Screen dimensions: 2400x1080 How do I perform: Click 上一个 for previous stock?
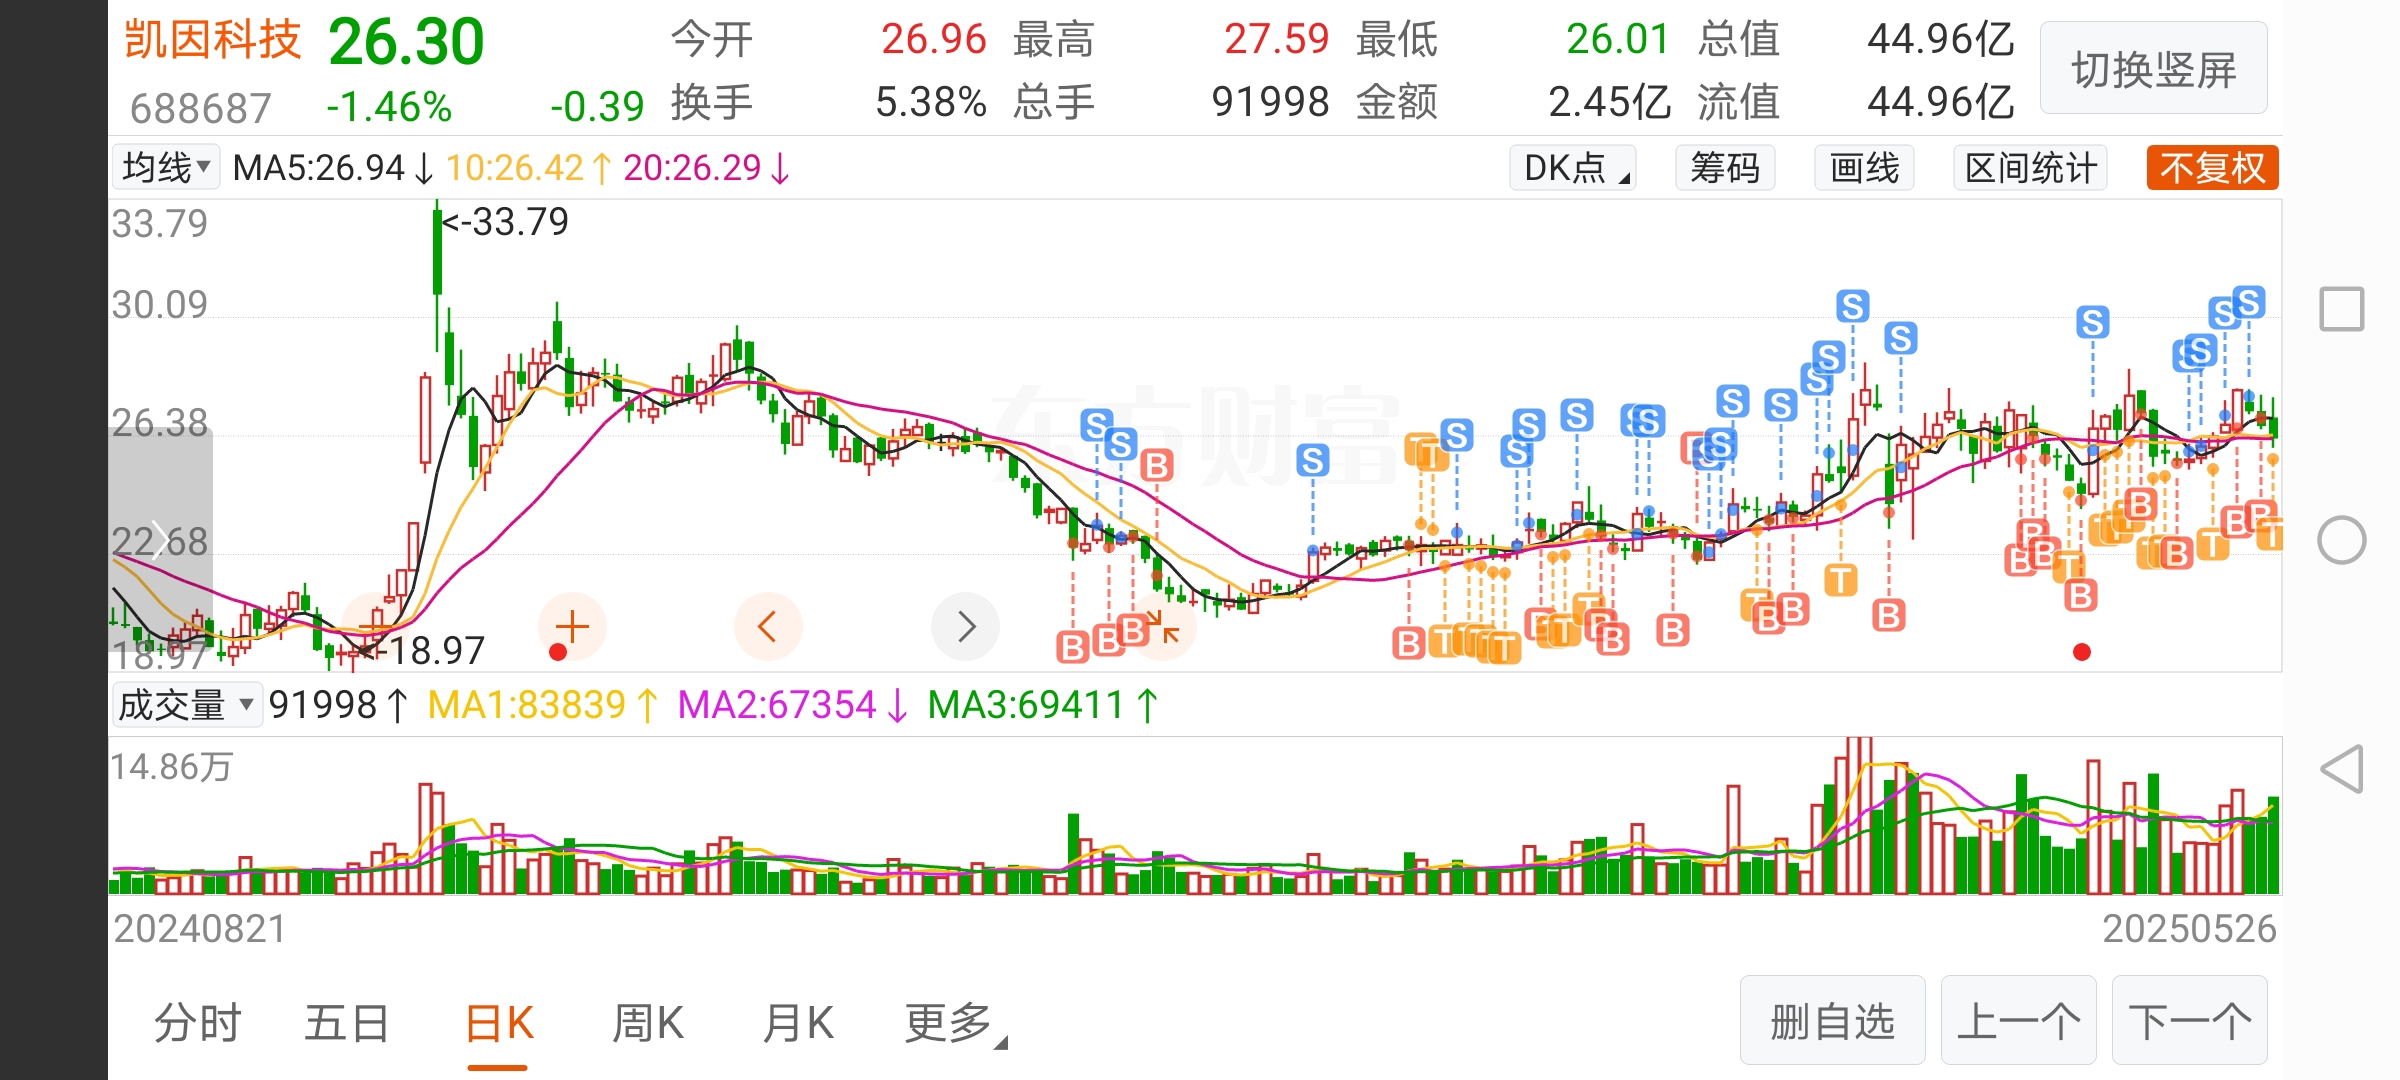[2018, 1021]
